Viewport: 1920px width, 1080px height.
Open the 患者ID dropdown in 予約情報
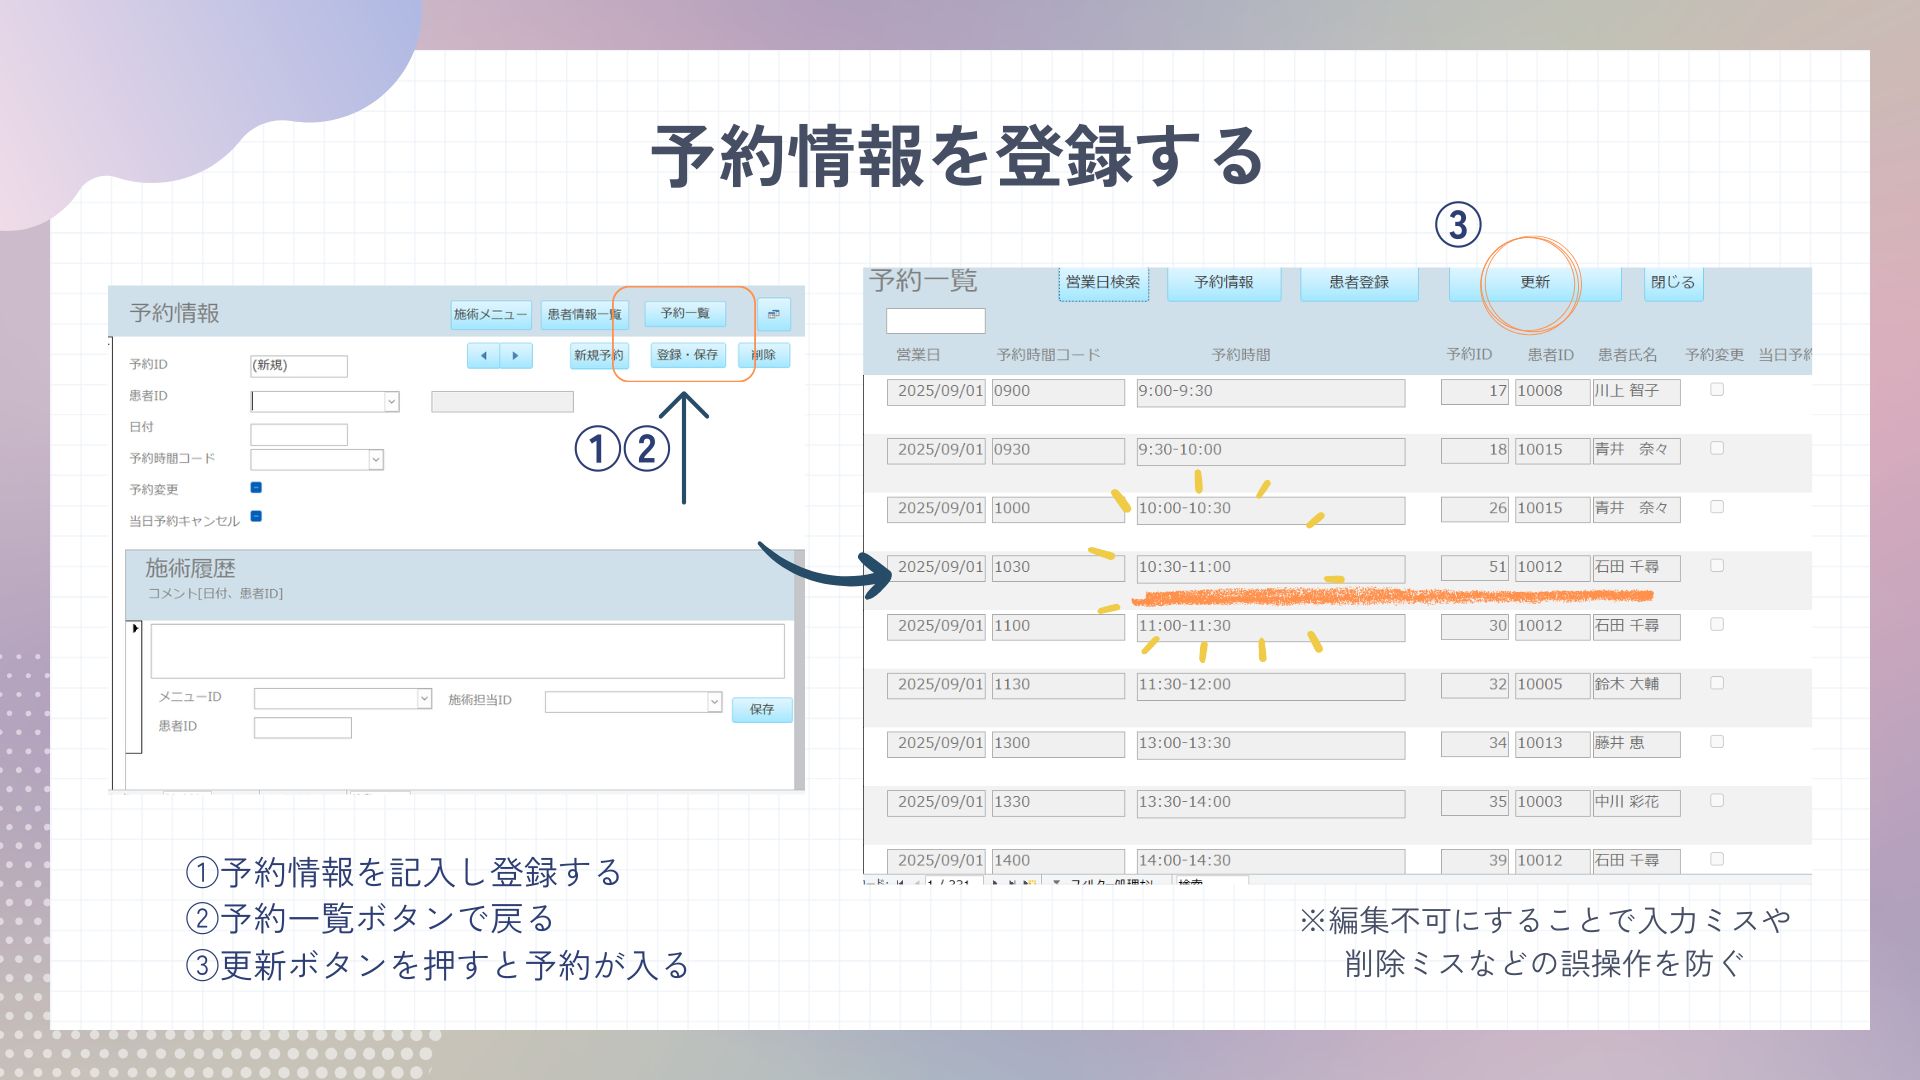coord(391,401)
